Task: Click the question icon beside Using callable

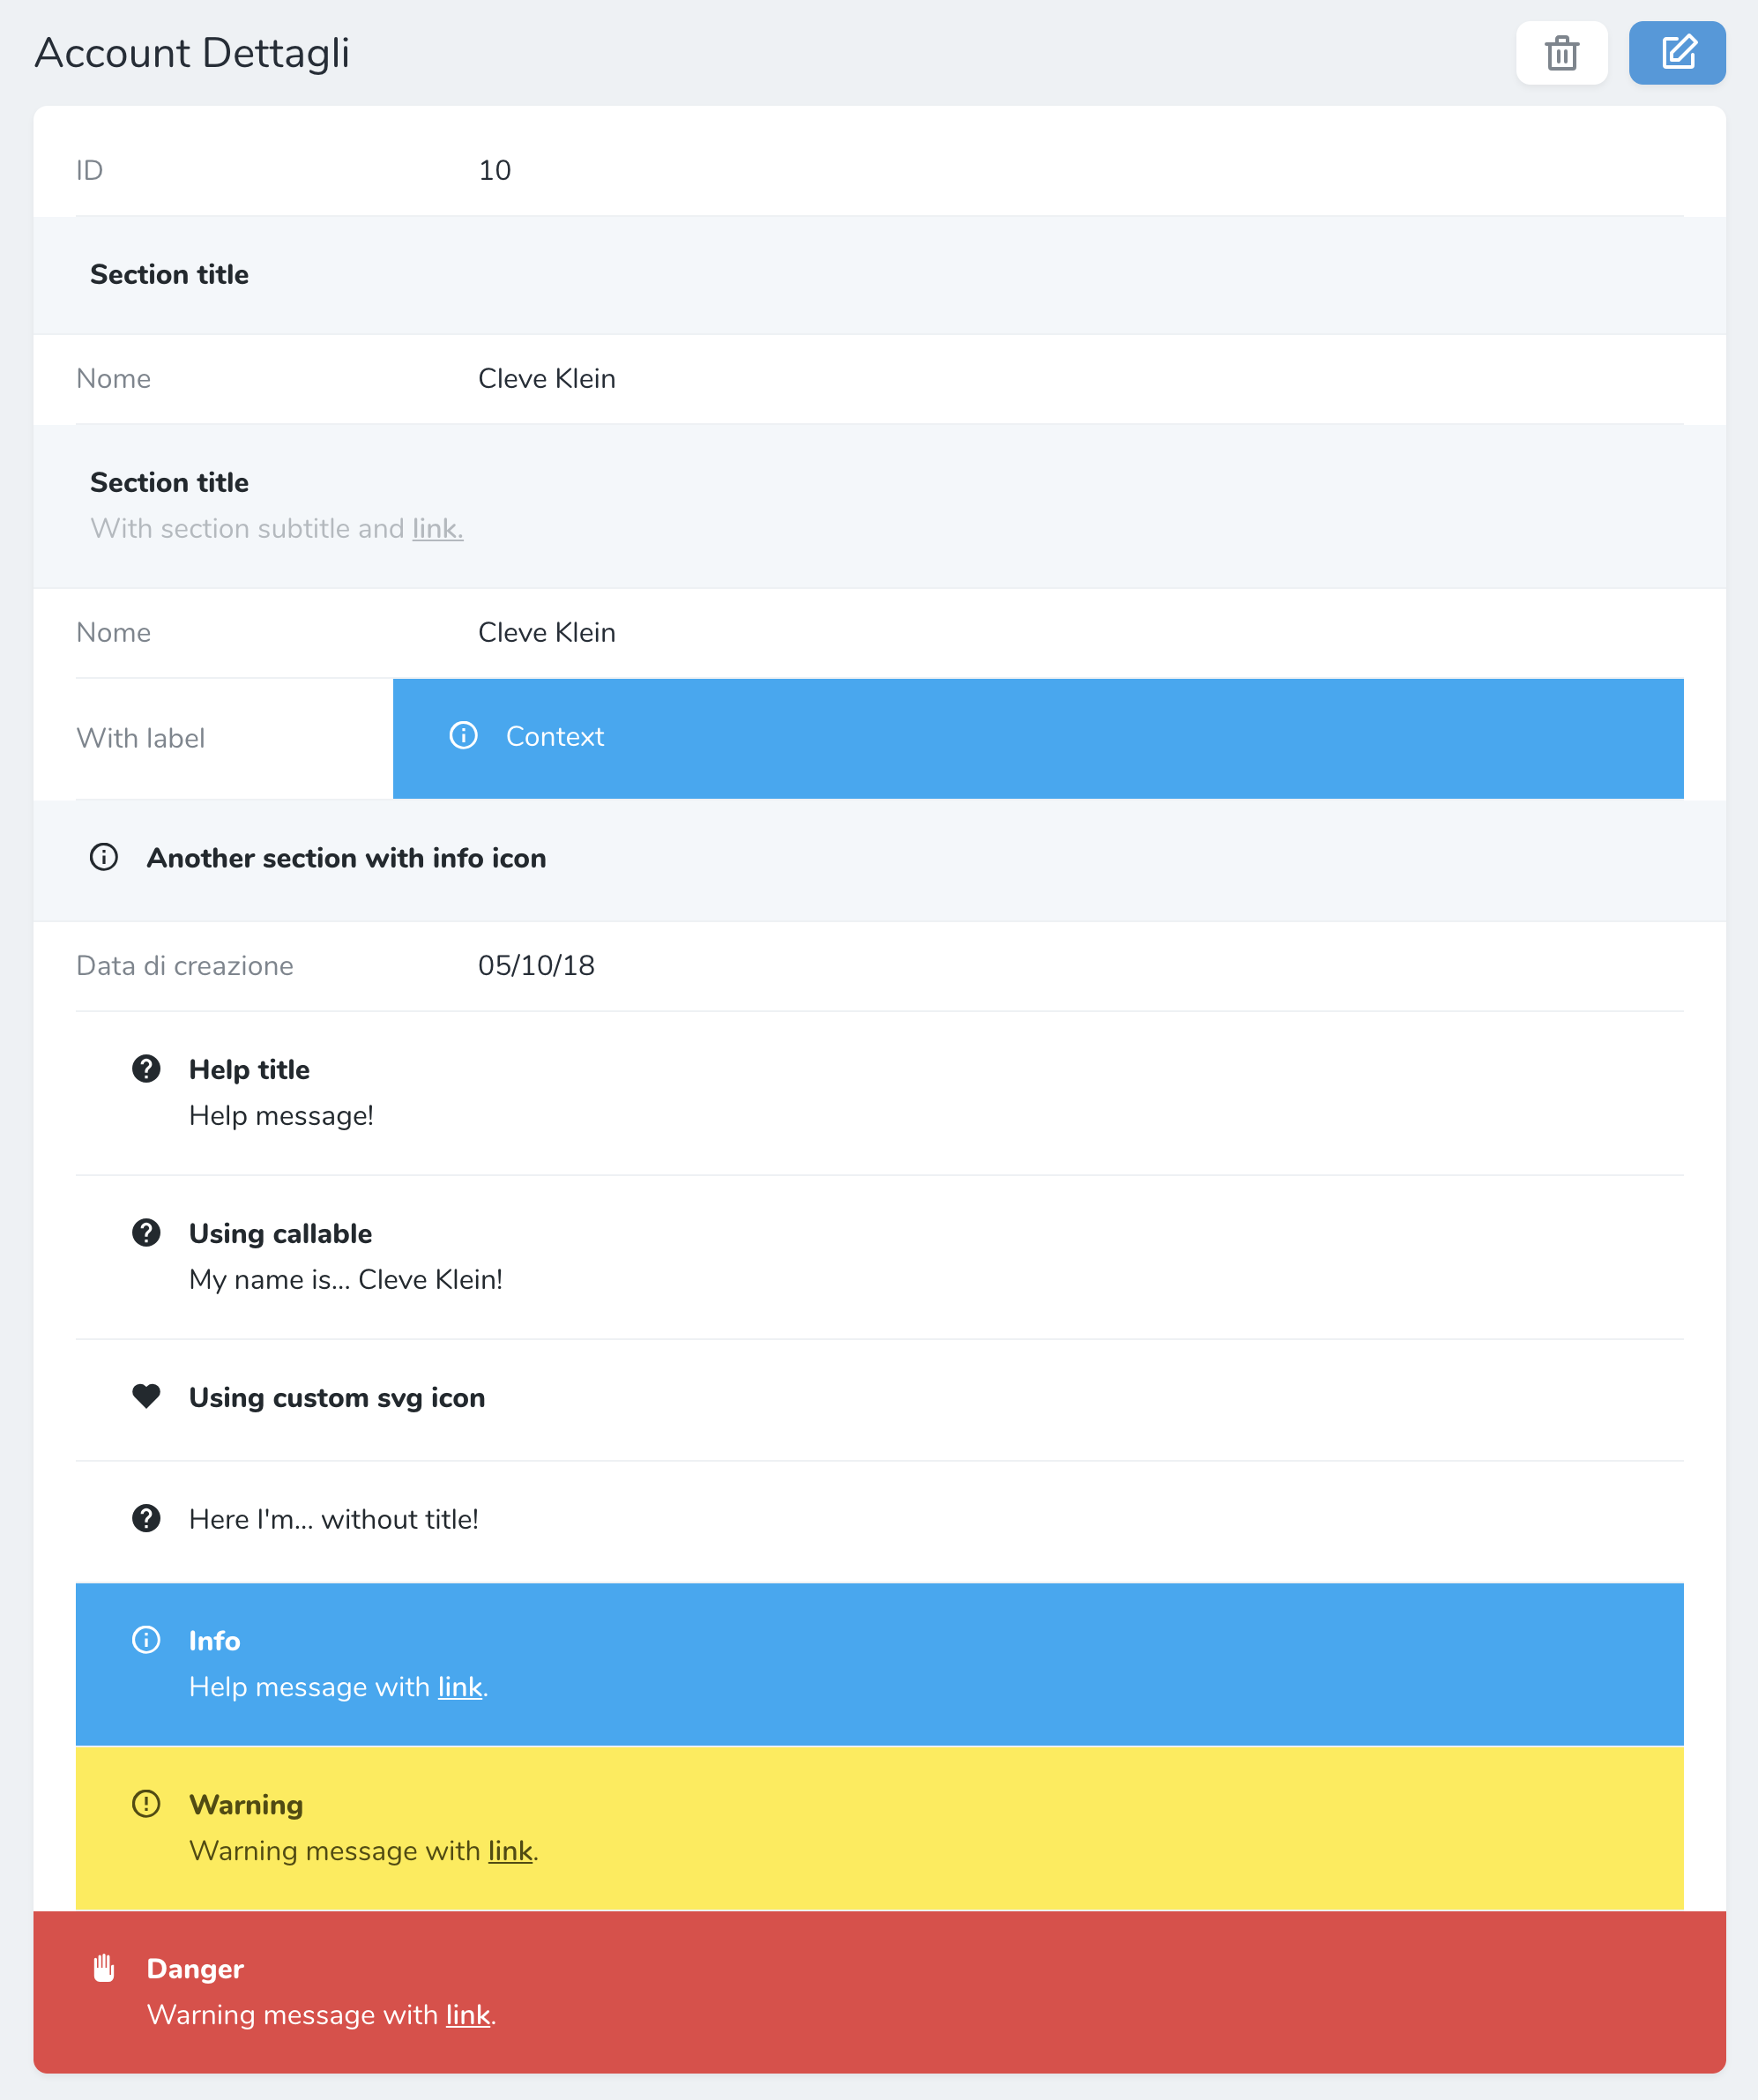Action: (x=146, y=1233)
